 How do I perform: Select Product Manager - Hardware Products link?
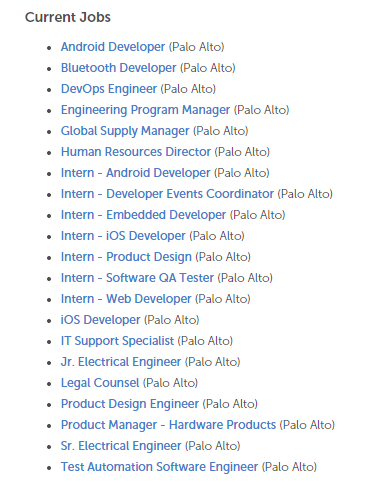168,425
